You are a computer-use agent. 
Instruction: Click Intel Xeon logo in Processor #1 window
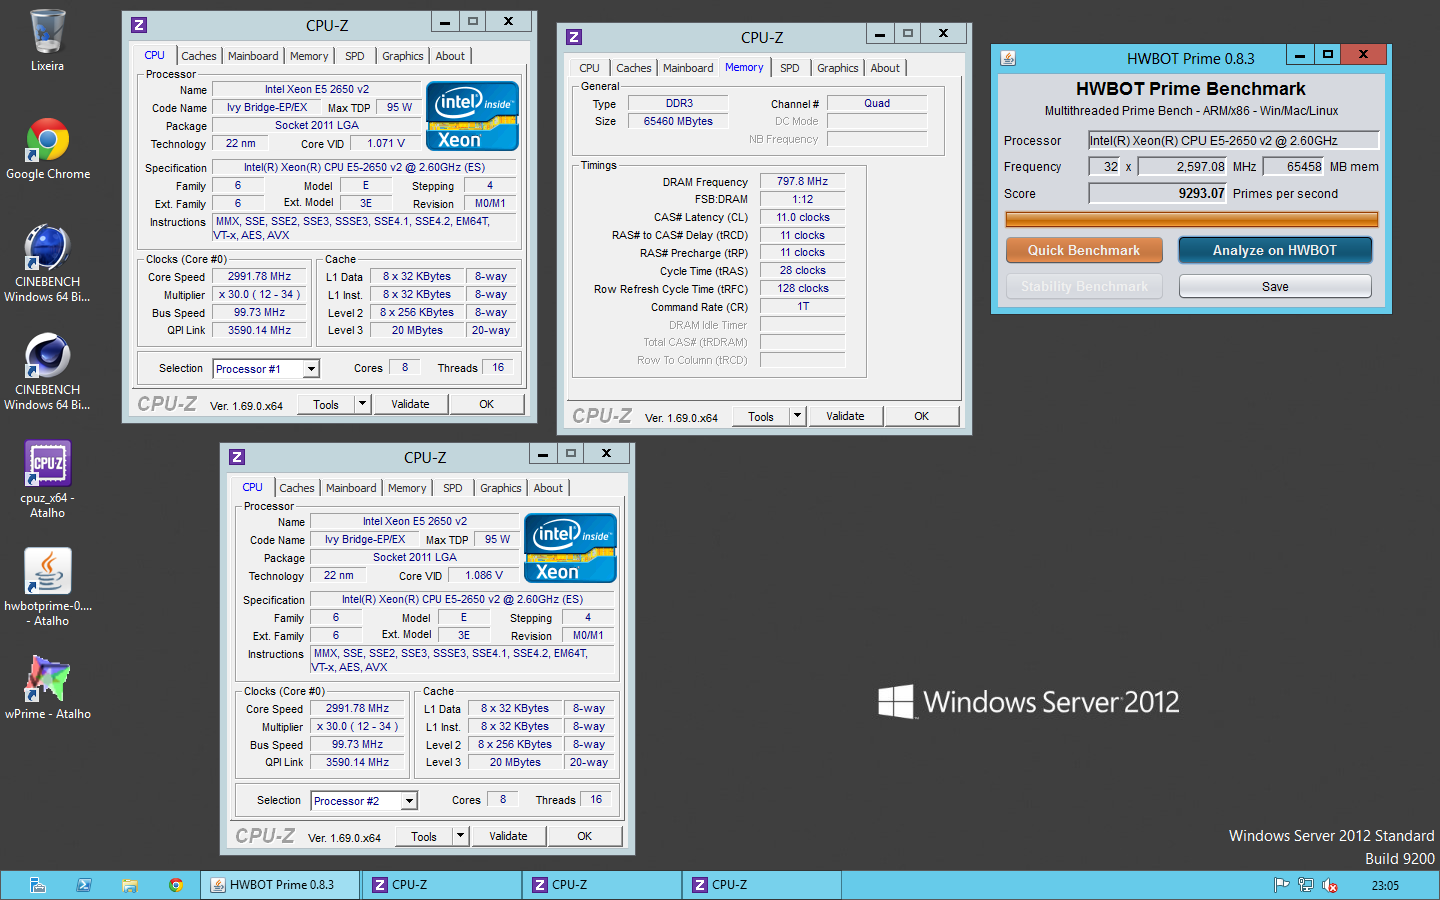click(472, 116)
